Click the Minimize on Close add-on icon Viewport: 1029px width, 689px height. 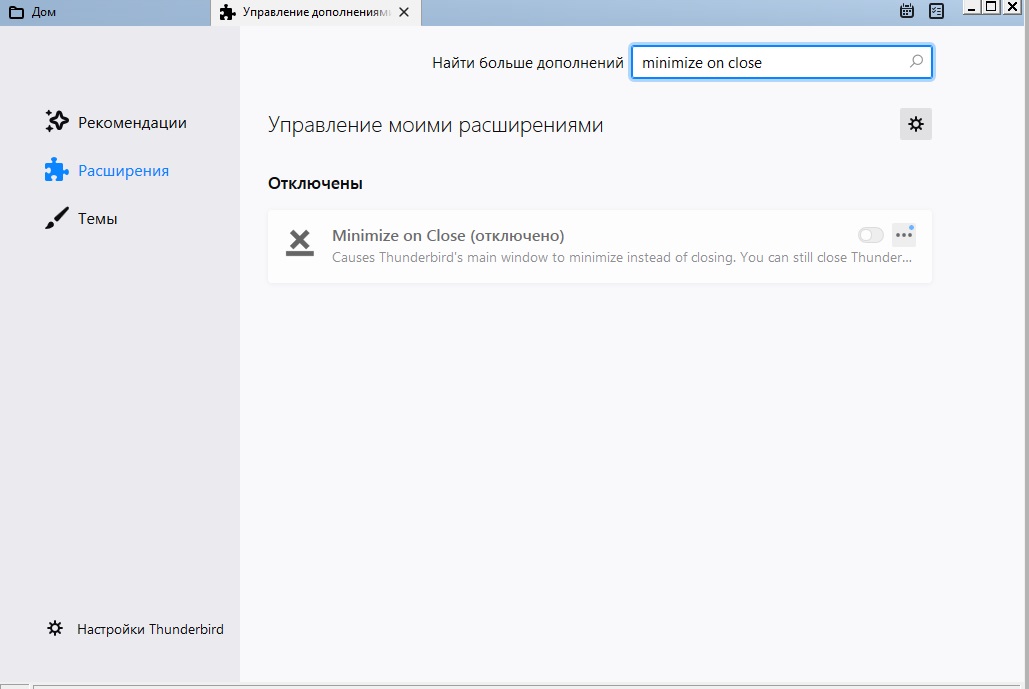coord(300,243)
